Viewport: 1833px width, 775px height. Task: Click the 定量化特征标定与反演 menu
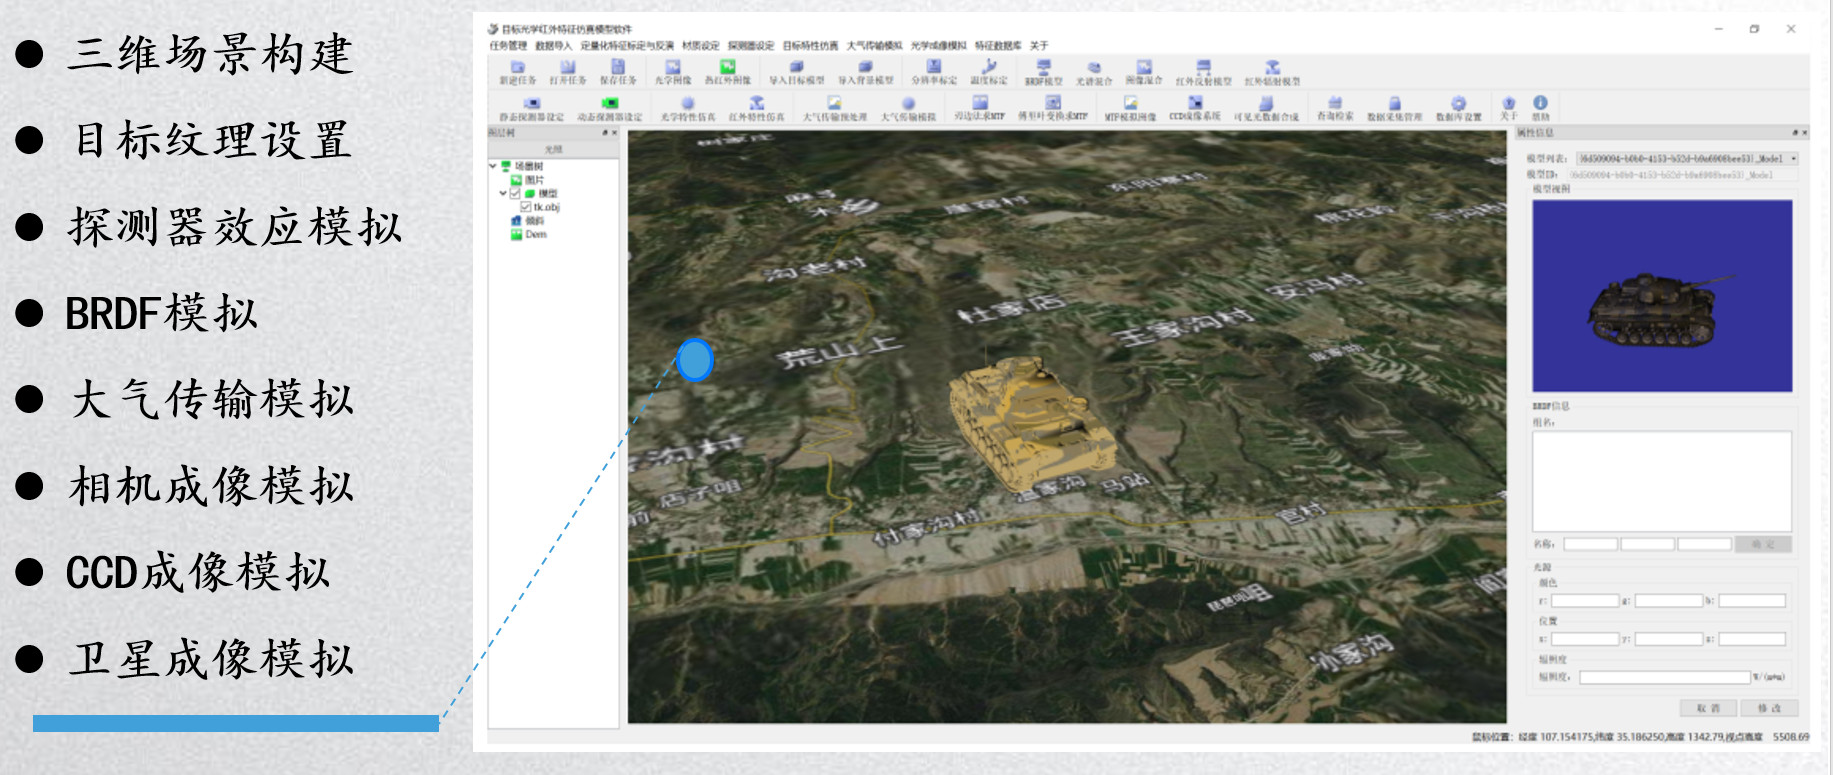click(x=627, y=46)
